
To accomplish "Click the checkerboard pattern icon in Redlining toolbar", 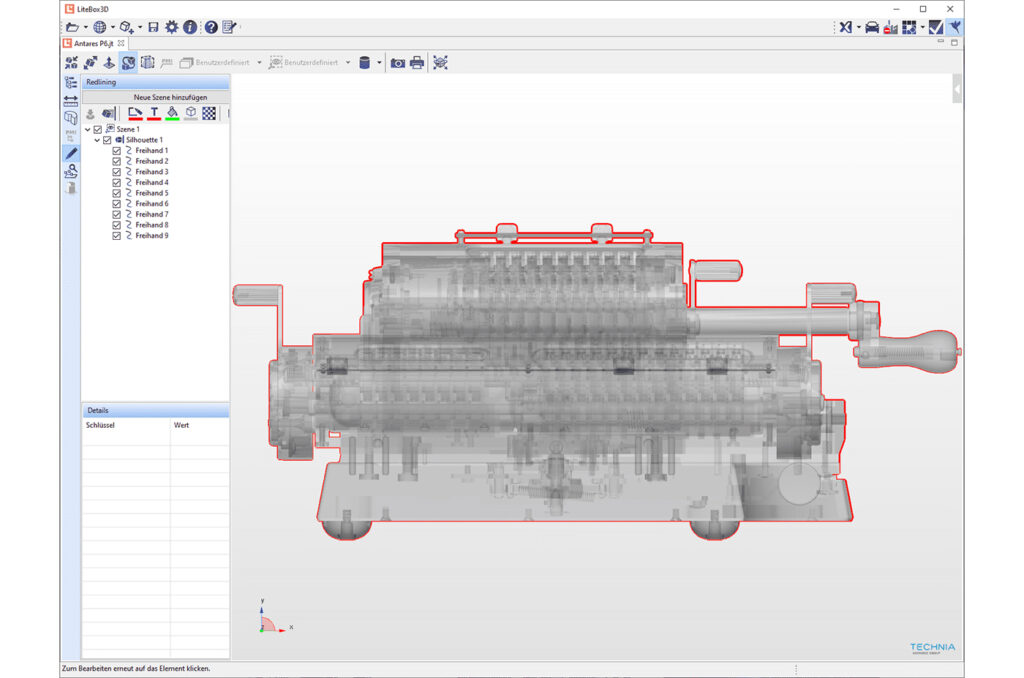I will [x=209, y=113].
